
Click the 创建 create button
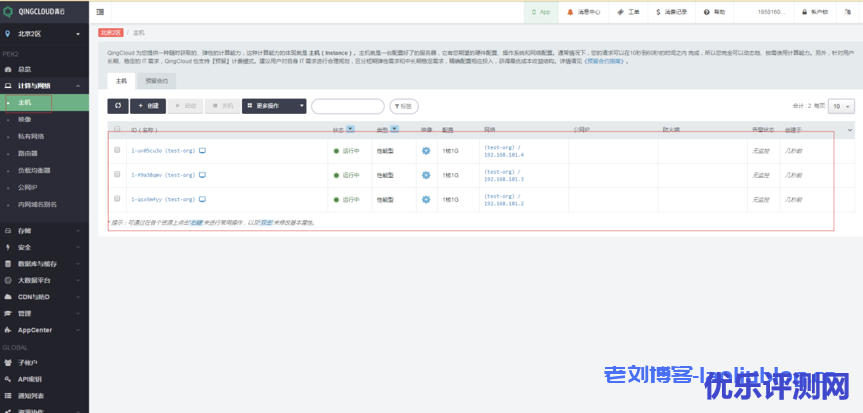pyautogui.click(x=148, y=105)
